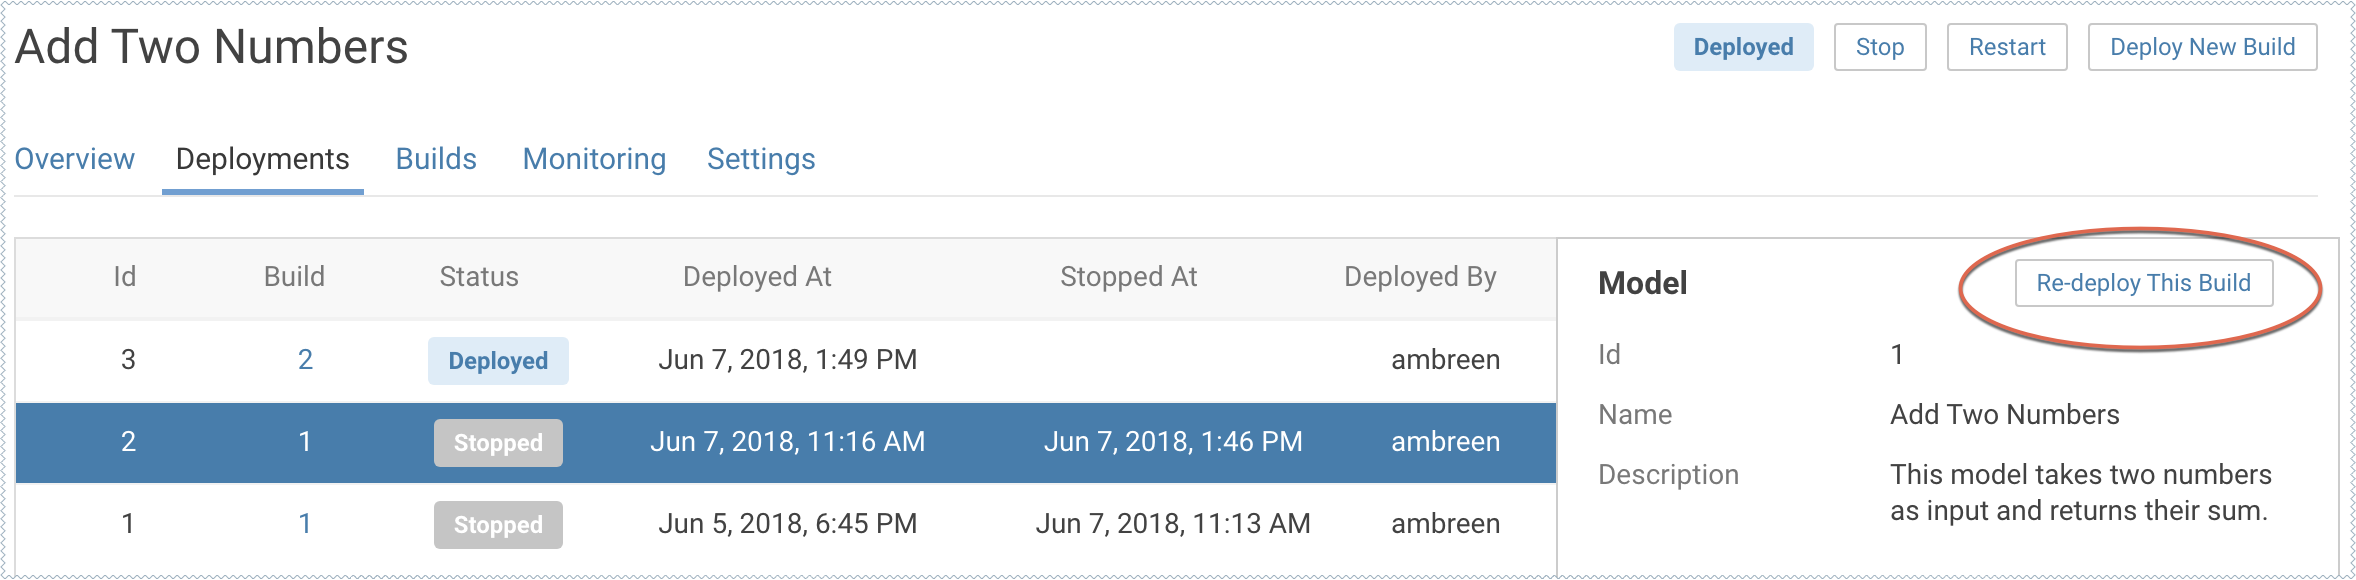Switch to the Builds tab
This screenshot has width=2356, height=580.
[436, 159]
